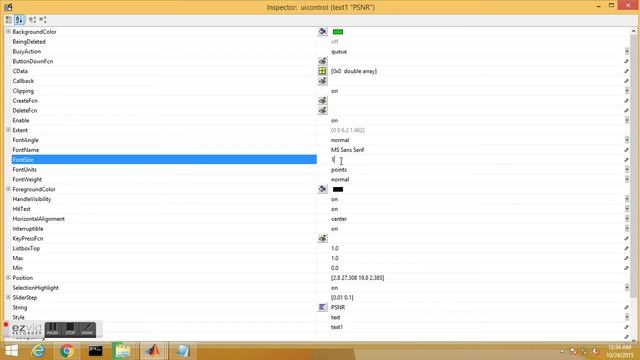Click the expand-all-properties toolbar icon
Image resolution: width=640 pixels, height=360 pixels.
(x=32, y=20)
